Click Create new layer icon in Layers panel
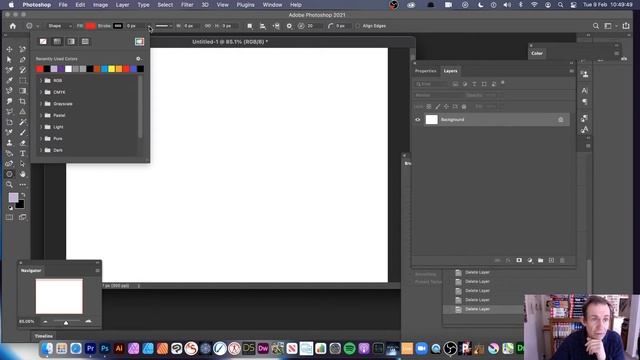The width and height of the screenshot is (640, 360). point(551,260)
